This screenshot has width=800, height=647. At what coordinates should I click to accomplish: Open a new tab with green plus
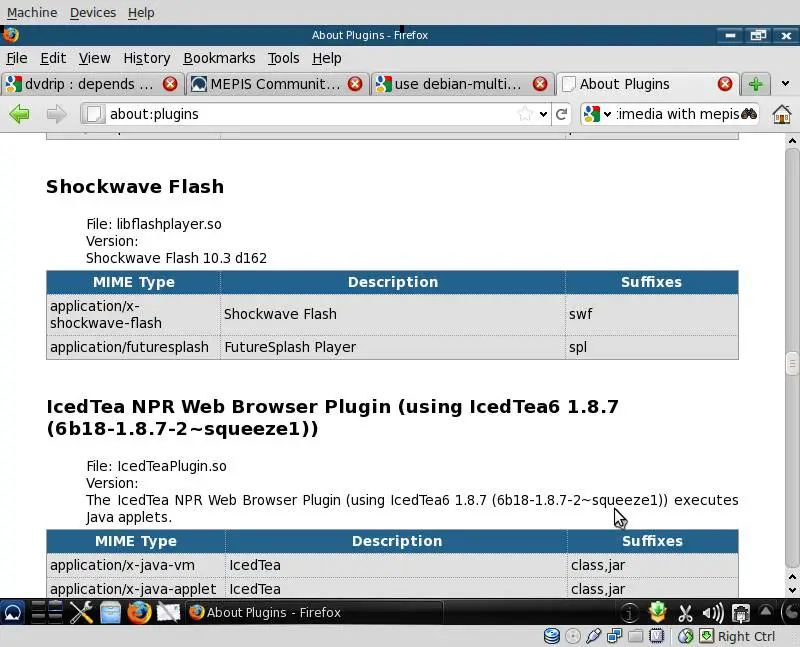[756, 84]
